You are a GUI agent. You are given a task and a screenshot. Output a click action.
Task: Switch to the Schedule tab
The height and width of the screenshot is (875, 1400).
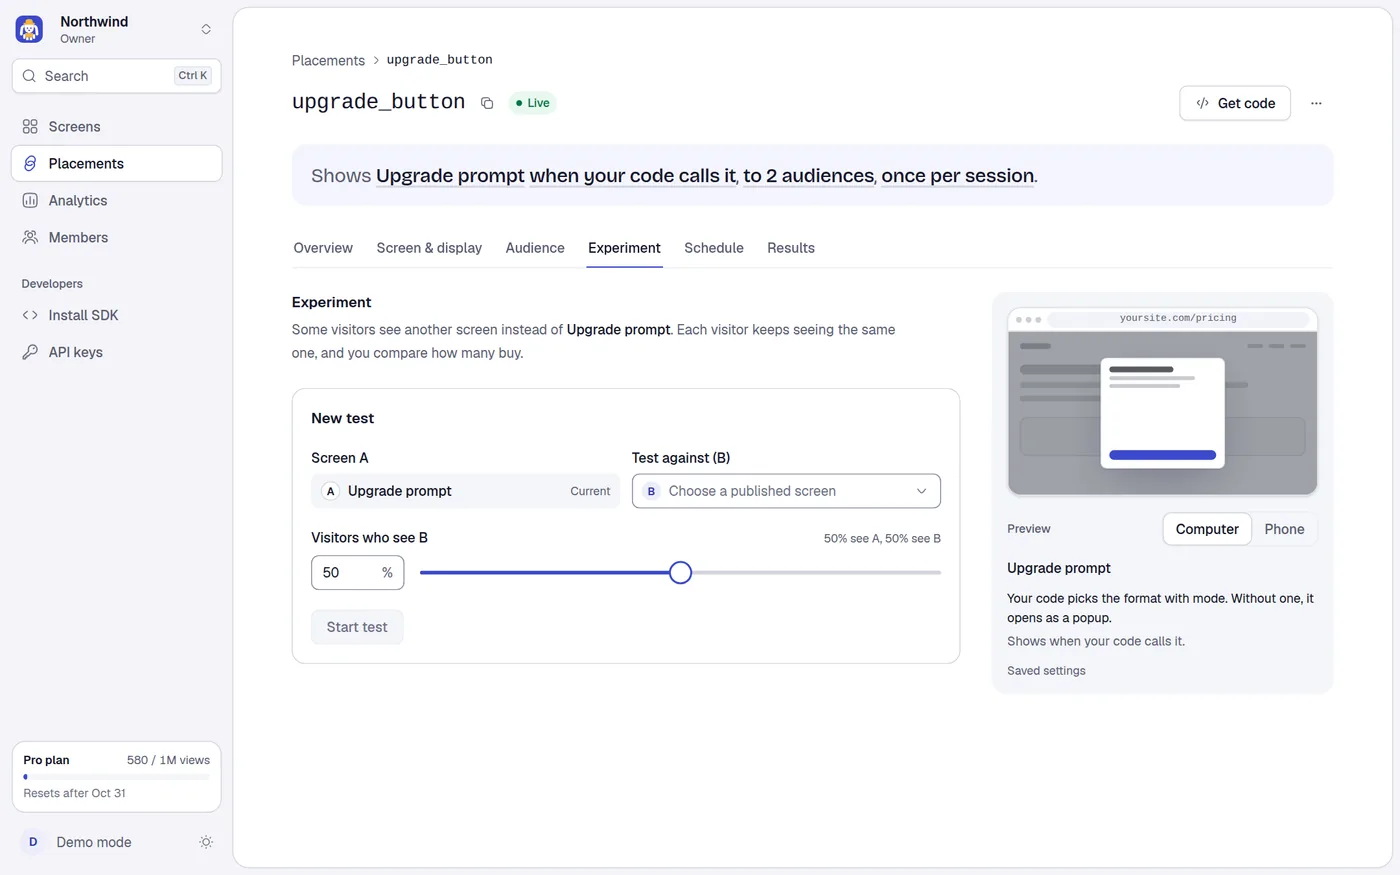click(714, 248)
